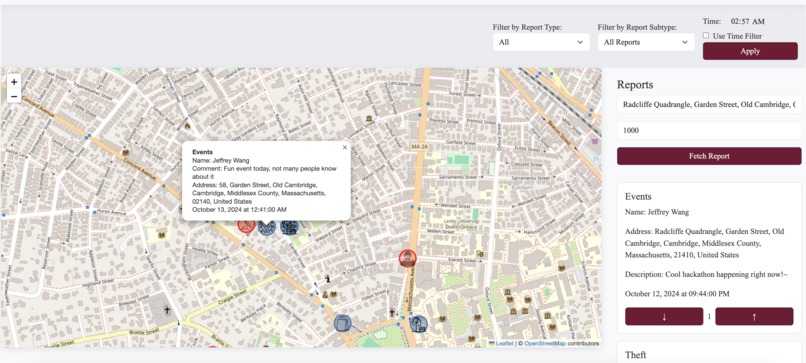Click the red face marker on Massachusetts Avenue
The width and height of the screenshot is (806, 363).
tap(407, 258)
